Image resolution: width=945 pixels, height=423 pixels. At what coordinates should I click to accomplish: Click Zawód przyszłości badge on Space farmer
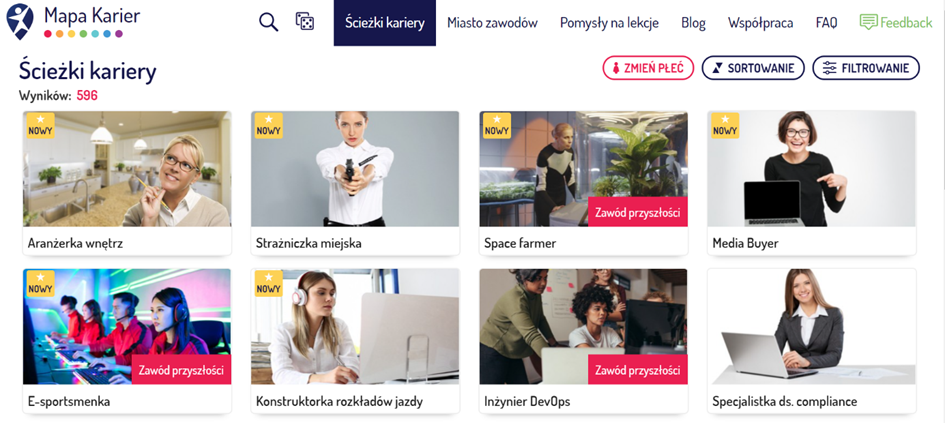(x=638, y=212)
